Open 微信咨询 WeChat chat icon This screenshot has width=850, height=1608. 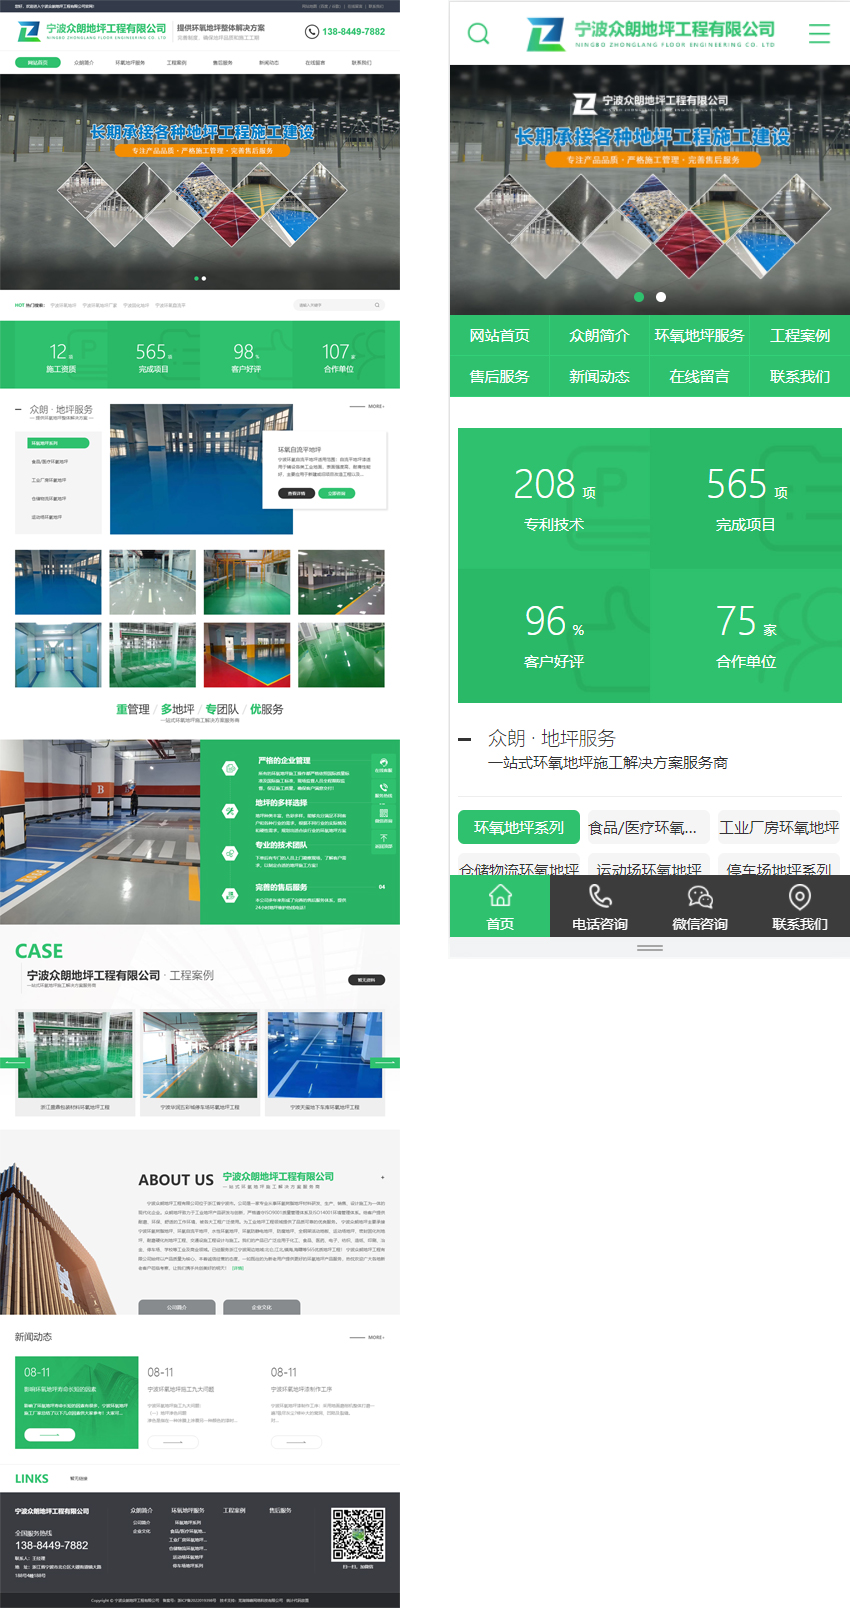[700, 896]
